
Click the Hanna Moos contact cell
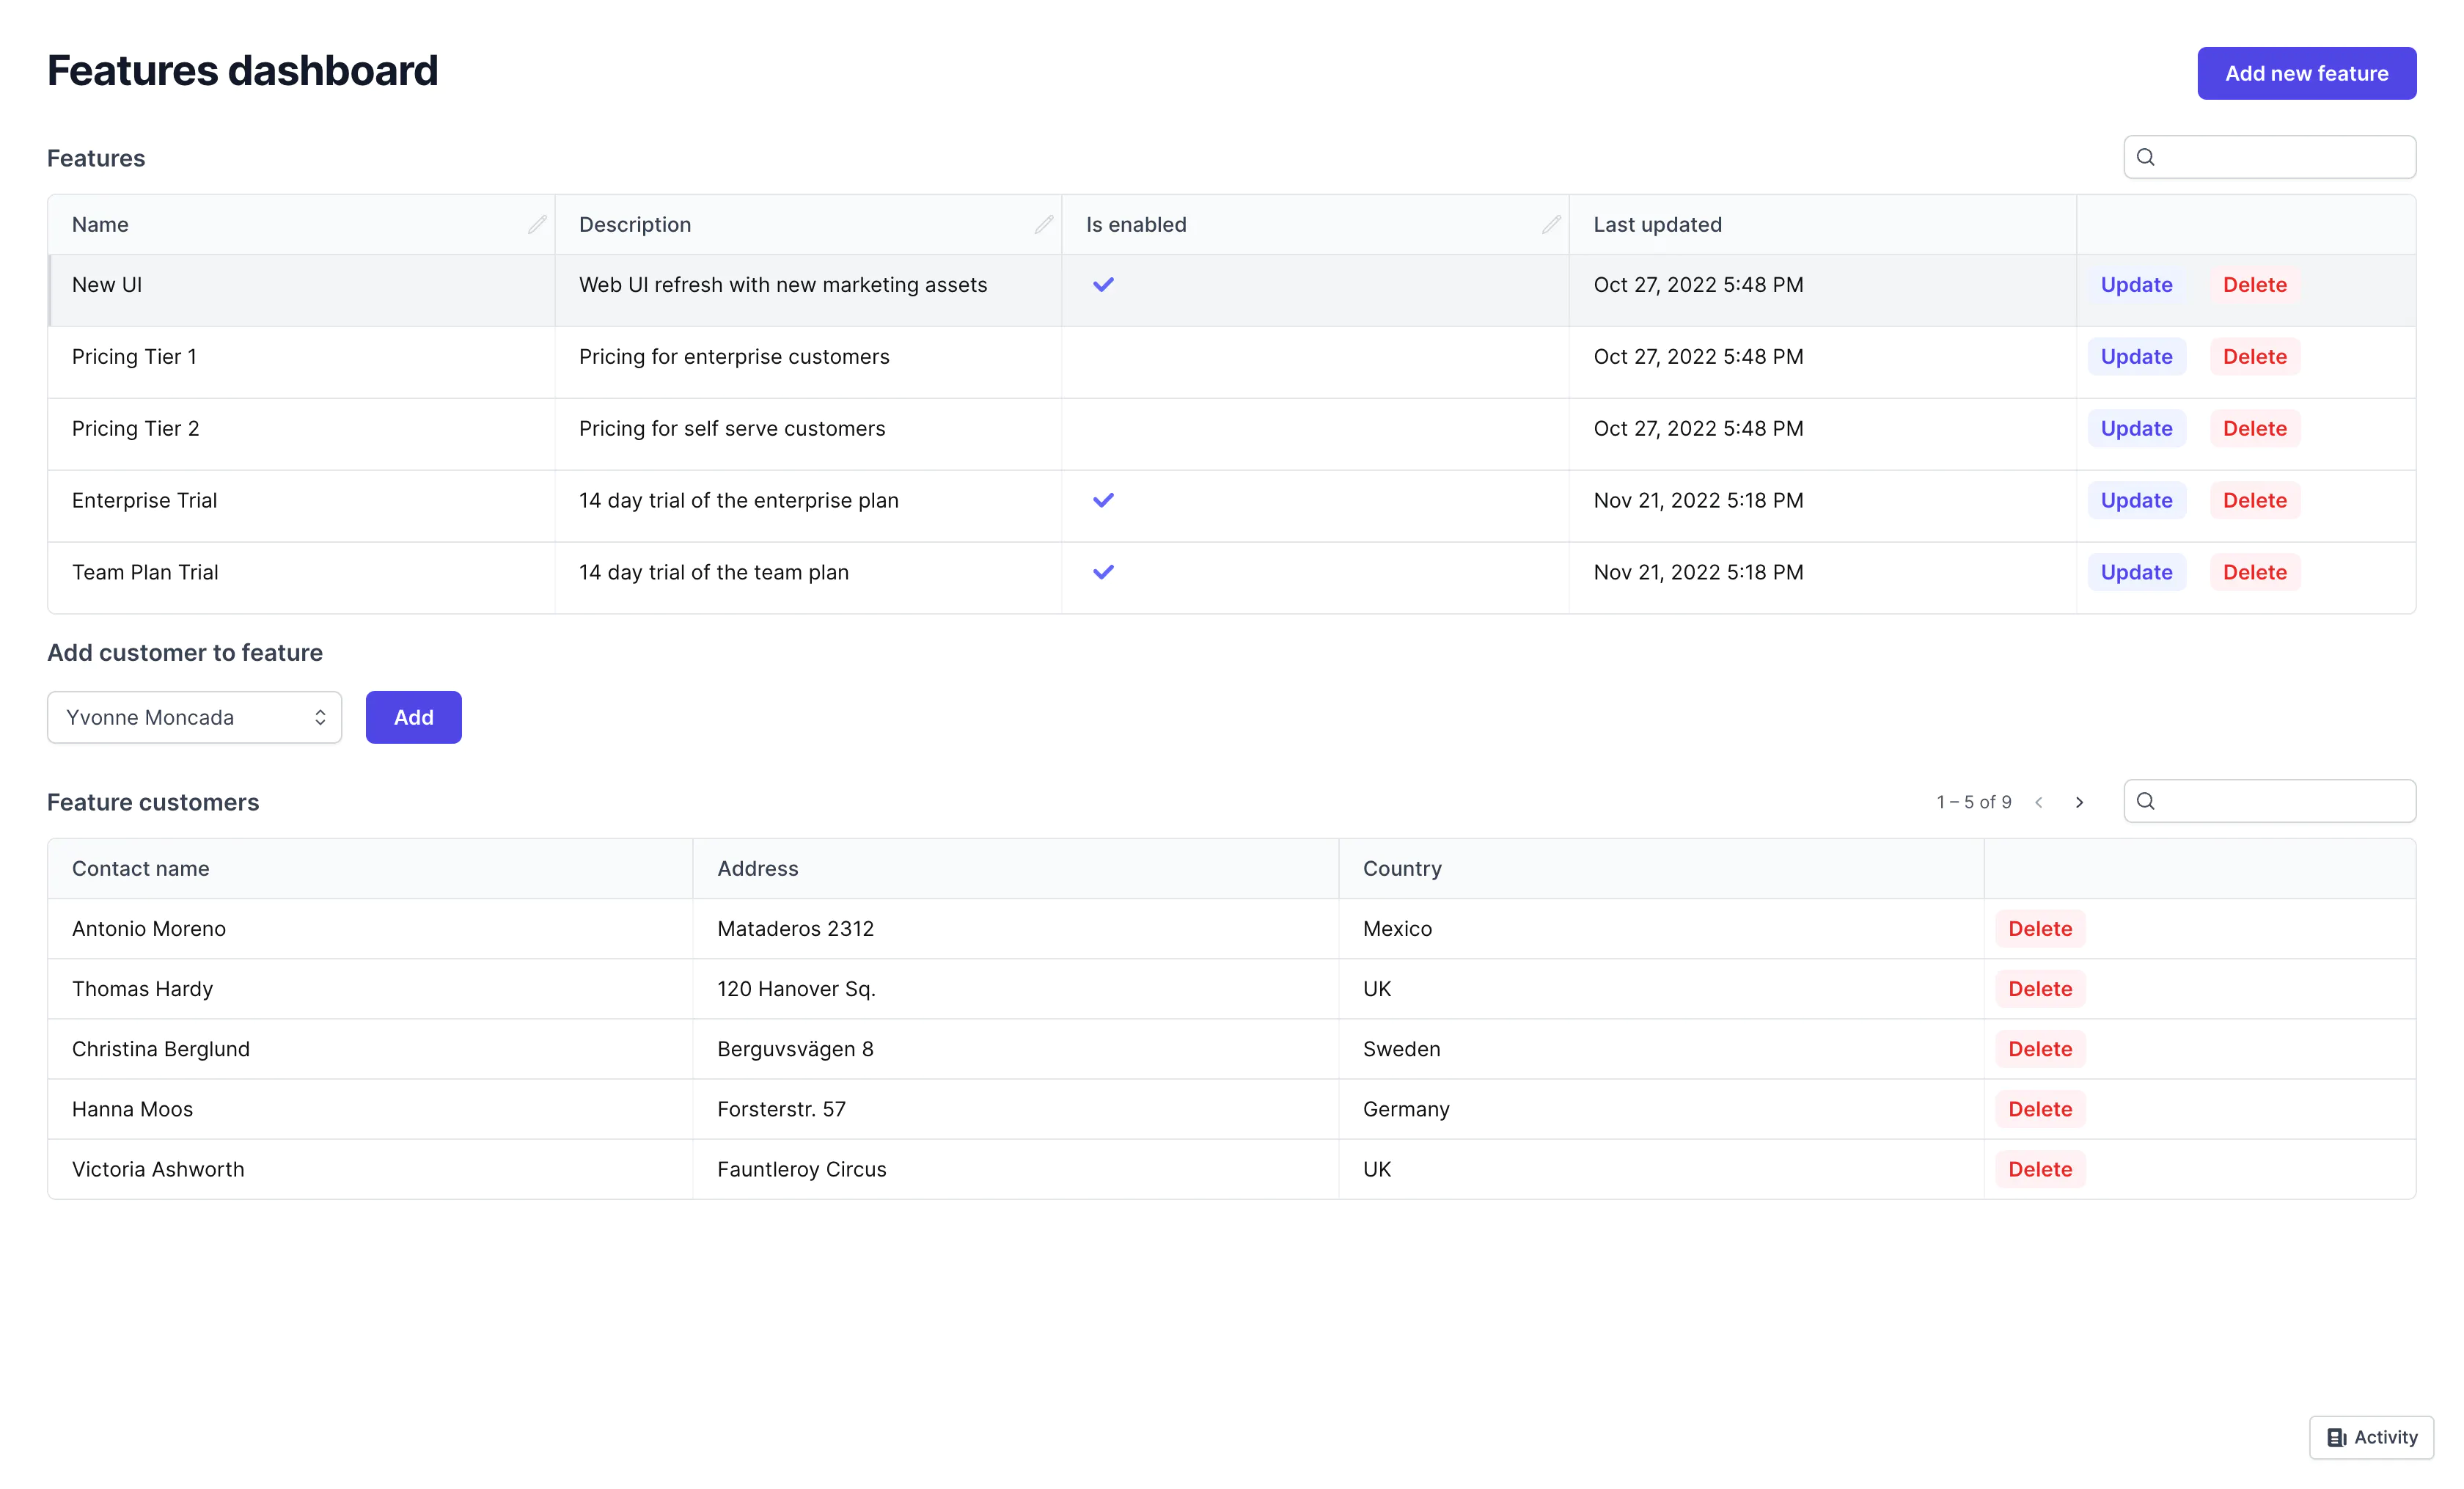click(x=370, y=1109)
